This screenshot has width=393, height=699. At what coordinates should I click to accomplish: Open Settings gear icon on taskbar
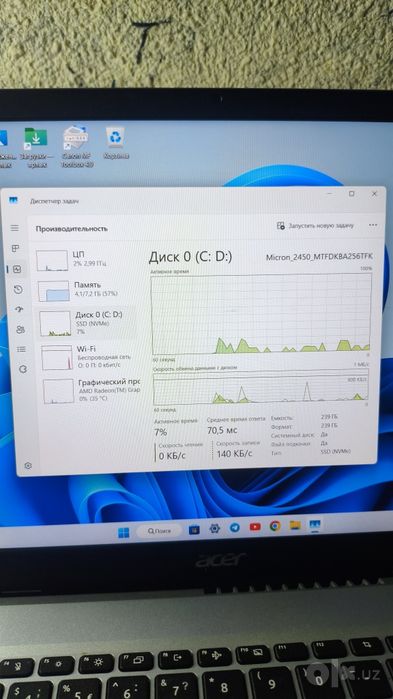215,529
